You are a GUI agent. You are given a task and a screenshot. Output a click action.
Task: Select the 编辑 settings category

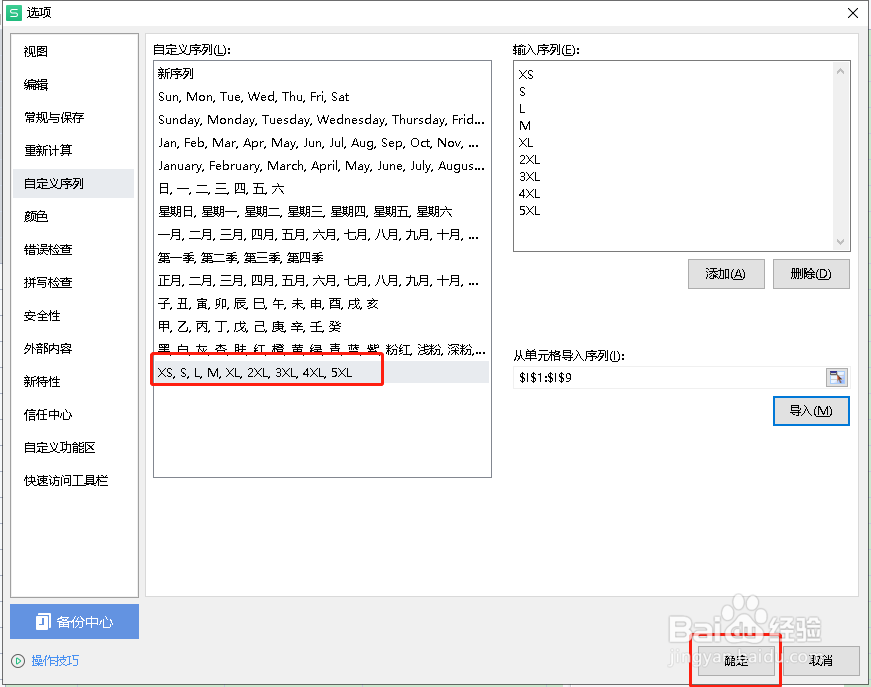35,84
